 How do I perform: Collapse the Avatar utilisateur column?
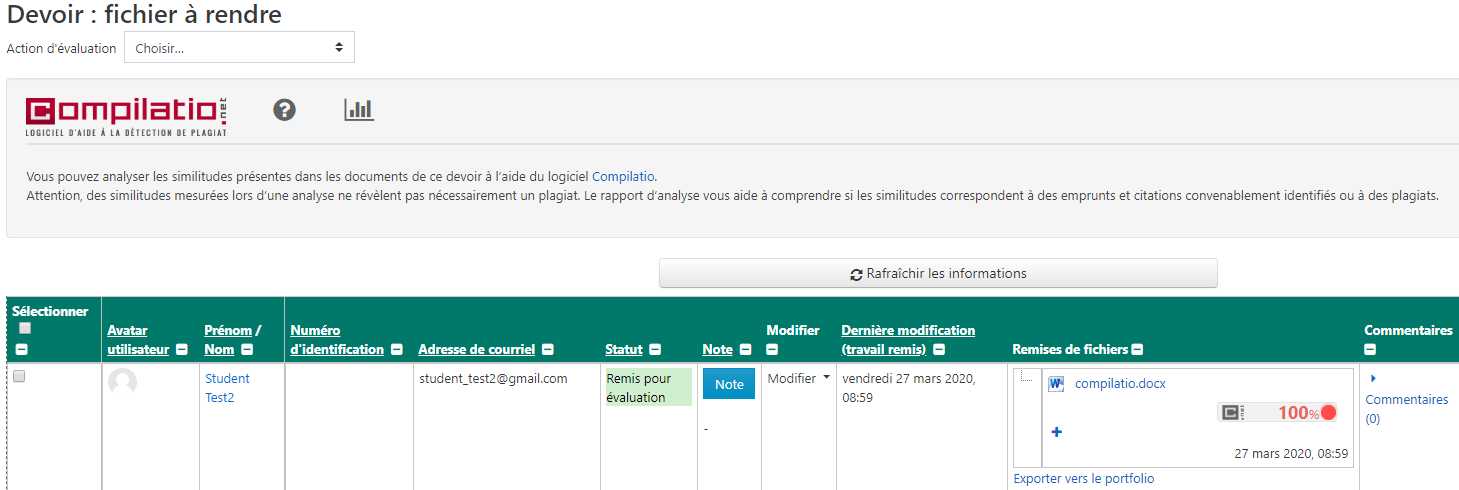pyautogui.click(x=181, y=350)
